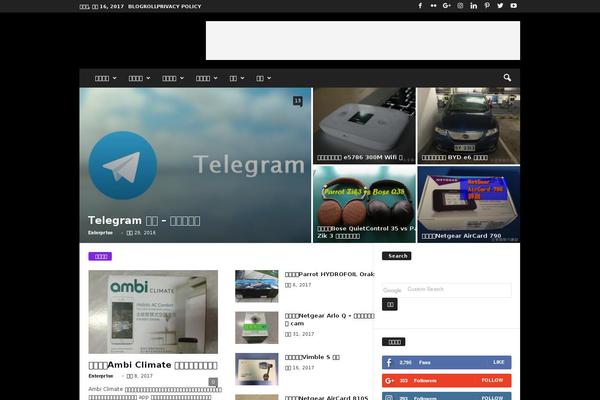Open the Facebook icon in top bar
Image resolution: width=600 pixels, height=400 pixels.
pyautogui.click(x=420, y=6)
